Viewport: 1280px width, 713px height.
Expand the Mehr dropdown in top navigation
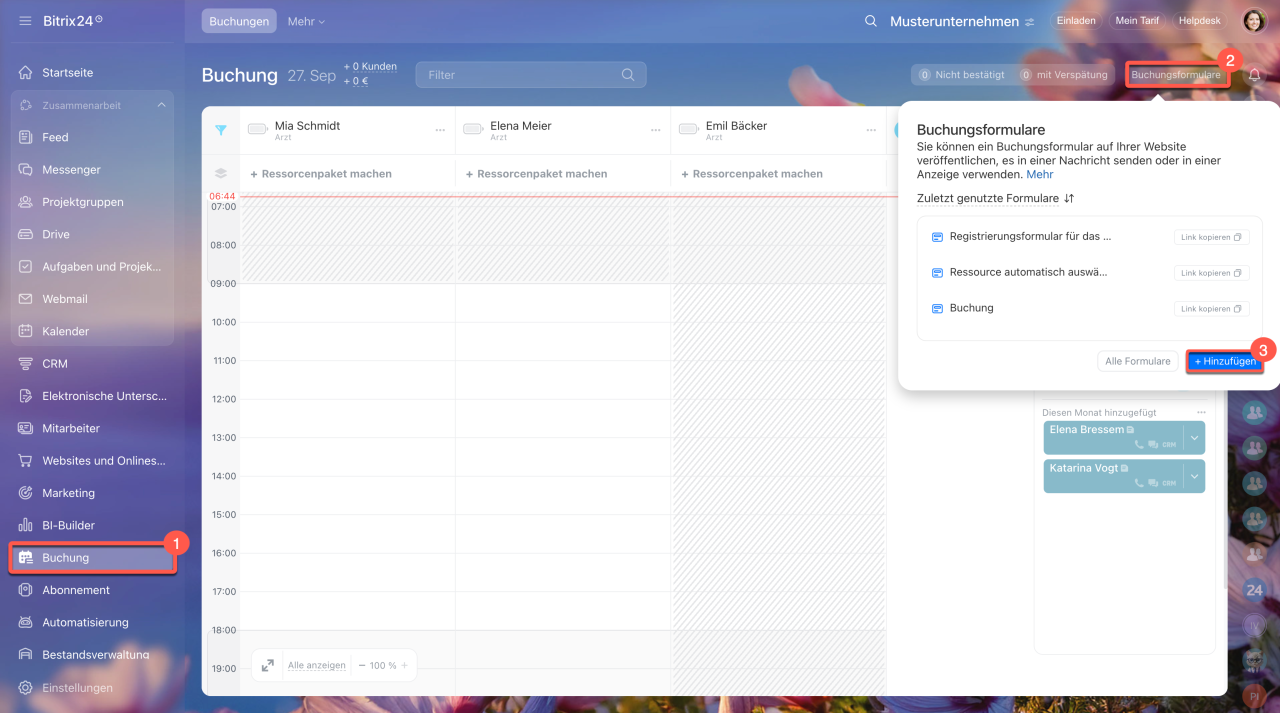[x=306, y=21]
